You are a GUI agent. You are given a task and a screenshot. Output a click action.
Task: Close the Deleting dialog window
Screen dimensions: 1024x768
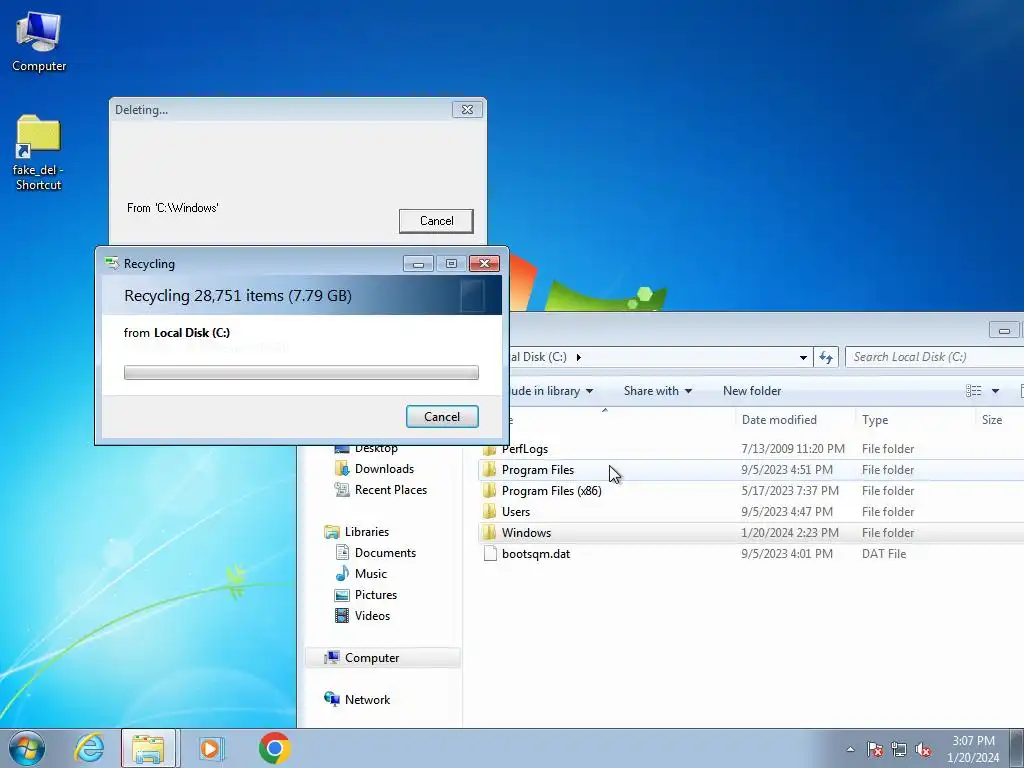[468, 110]
